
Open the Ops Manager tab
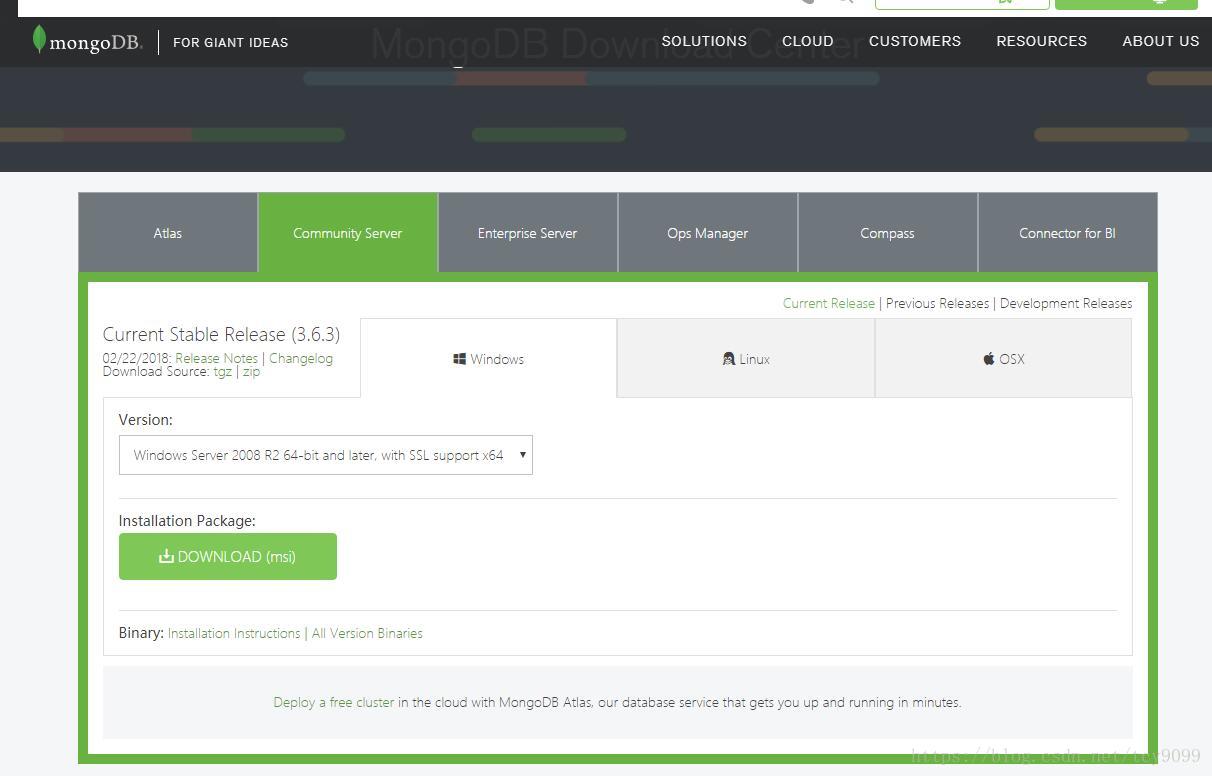pos(708,233)
